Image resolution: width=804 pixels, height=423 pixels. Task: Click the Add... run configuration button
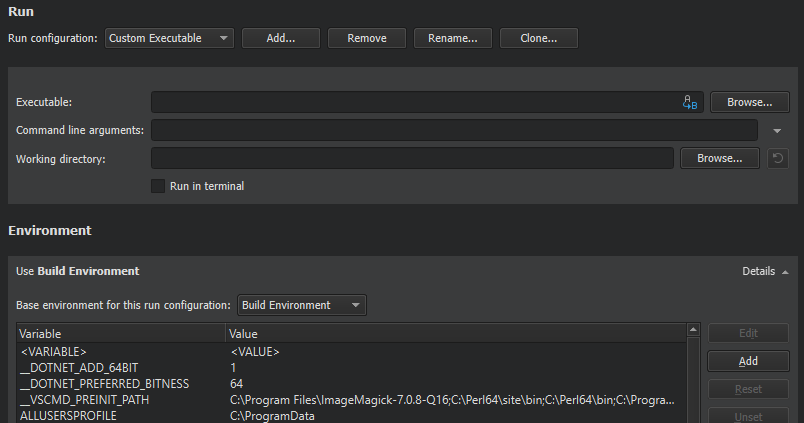coord(281,38)
